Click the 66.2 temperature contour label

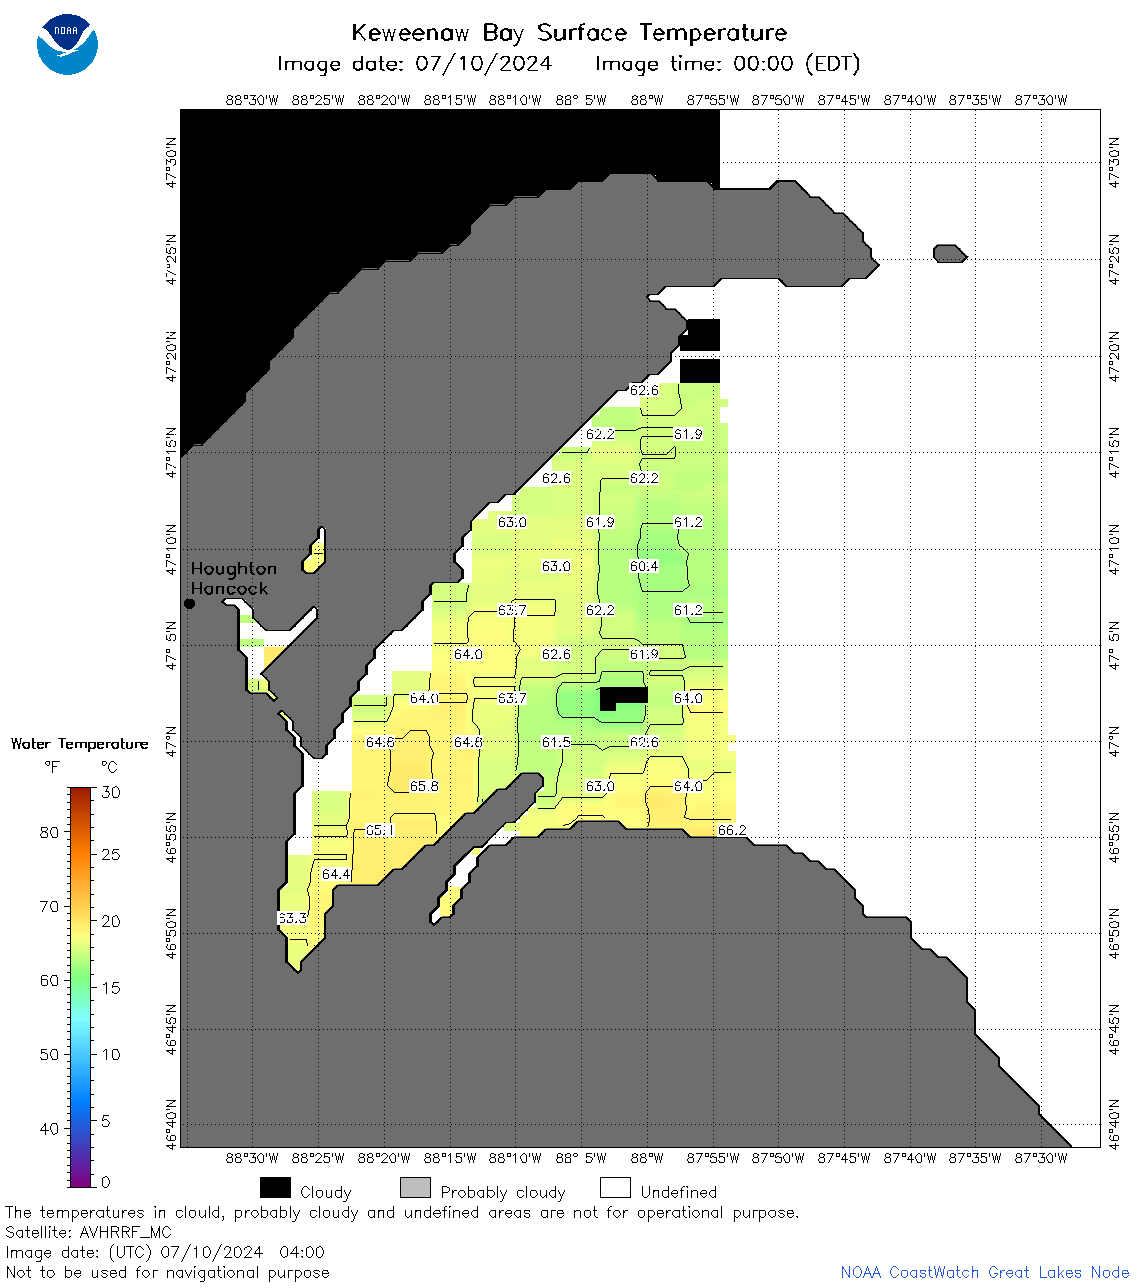[732, 830]
